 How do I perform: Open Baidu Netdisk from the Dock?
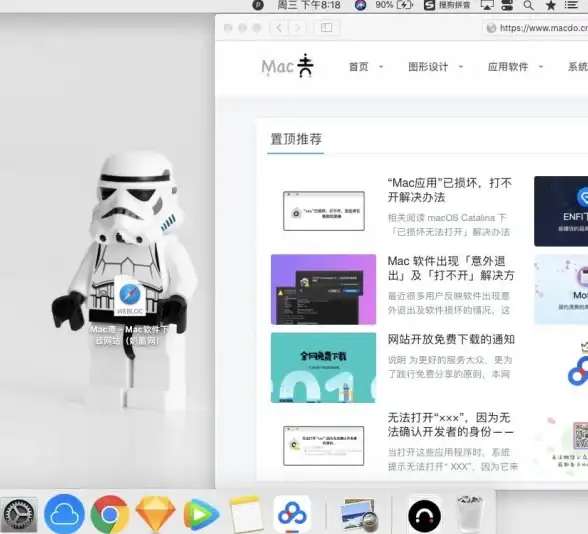pyautogui.click(x=292, y=514)
